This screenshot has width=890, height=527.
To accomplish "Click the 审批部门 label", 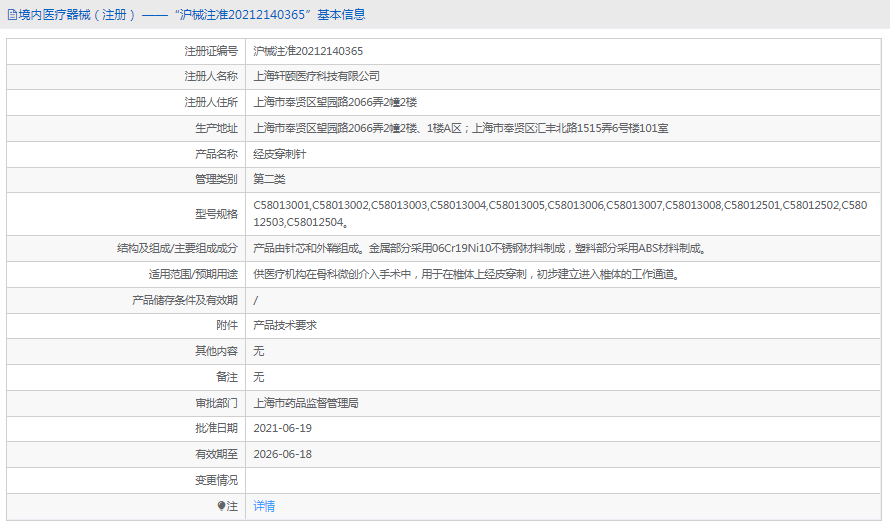I will pos(216,403).
